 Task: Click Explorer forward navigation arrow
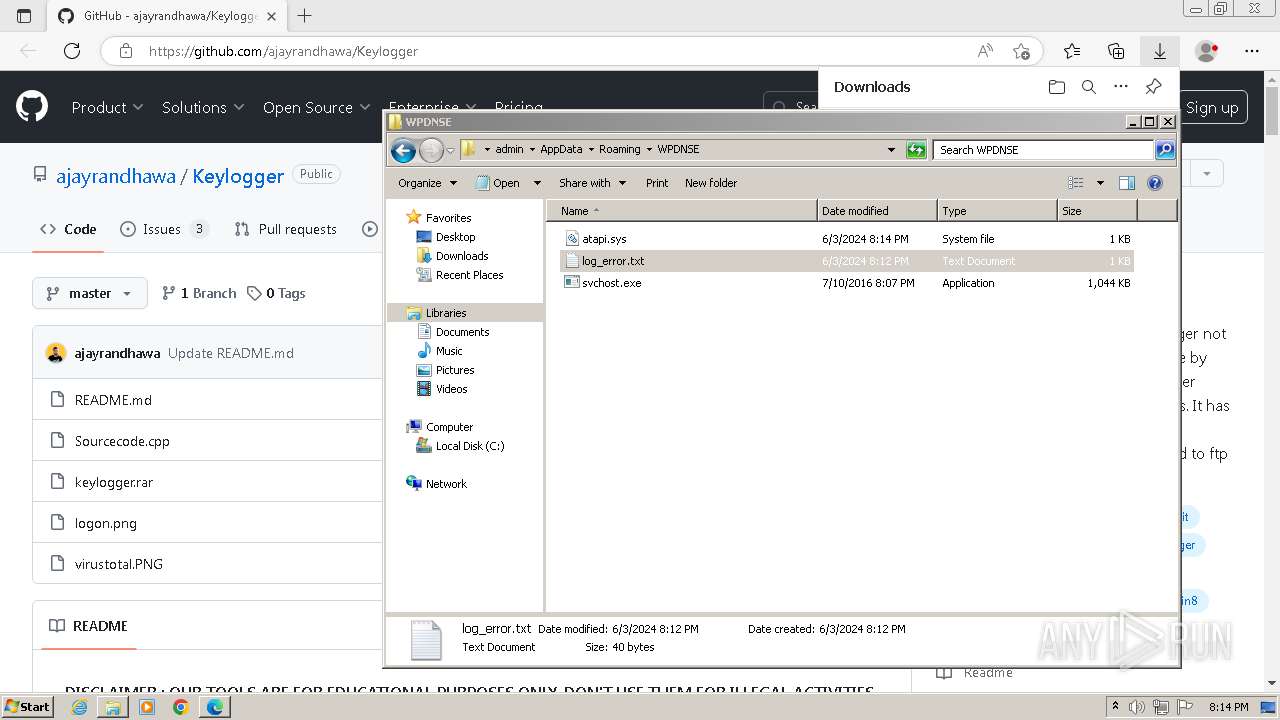(431, 150)
